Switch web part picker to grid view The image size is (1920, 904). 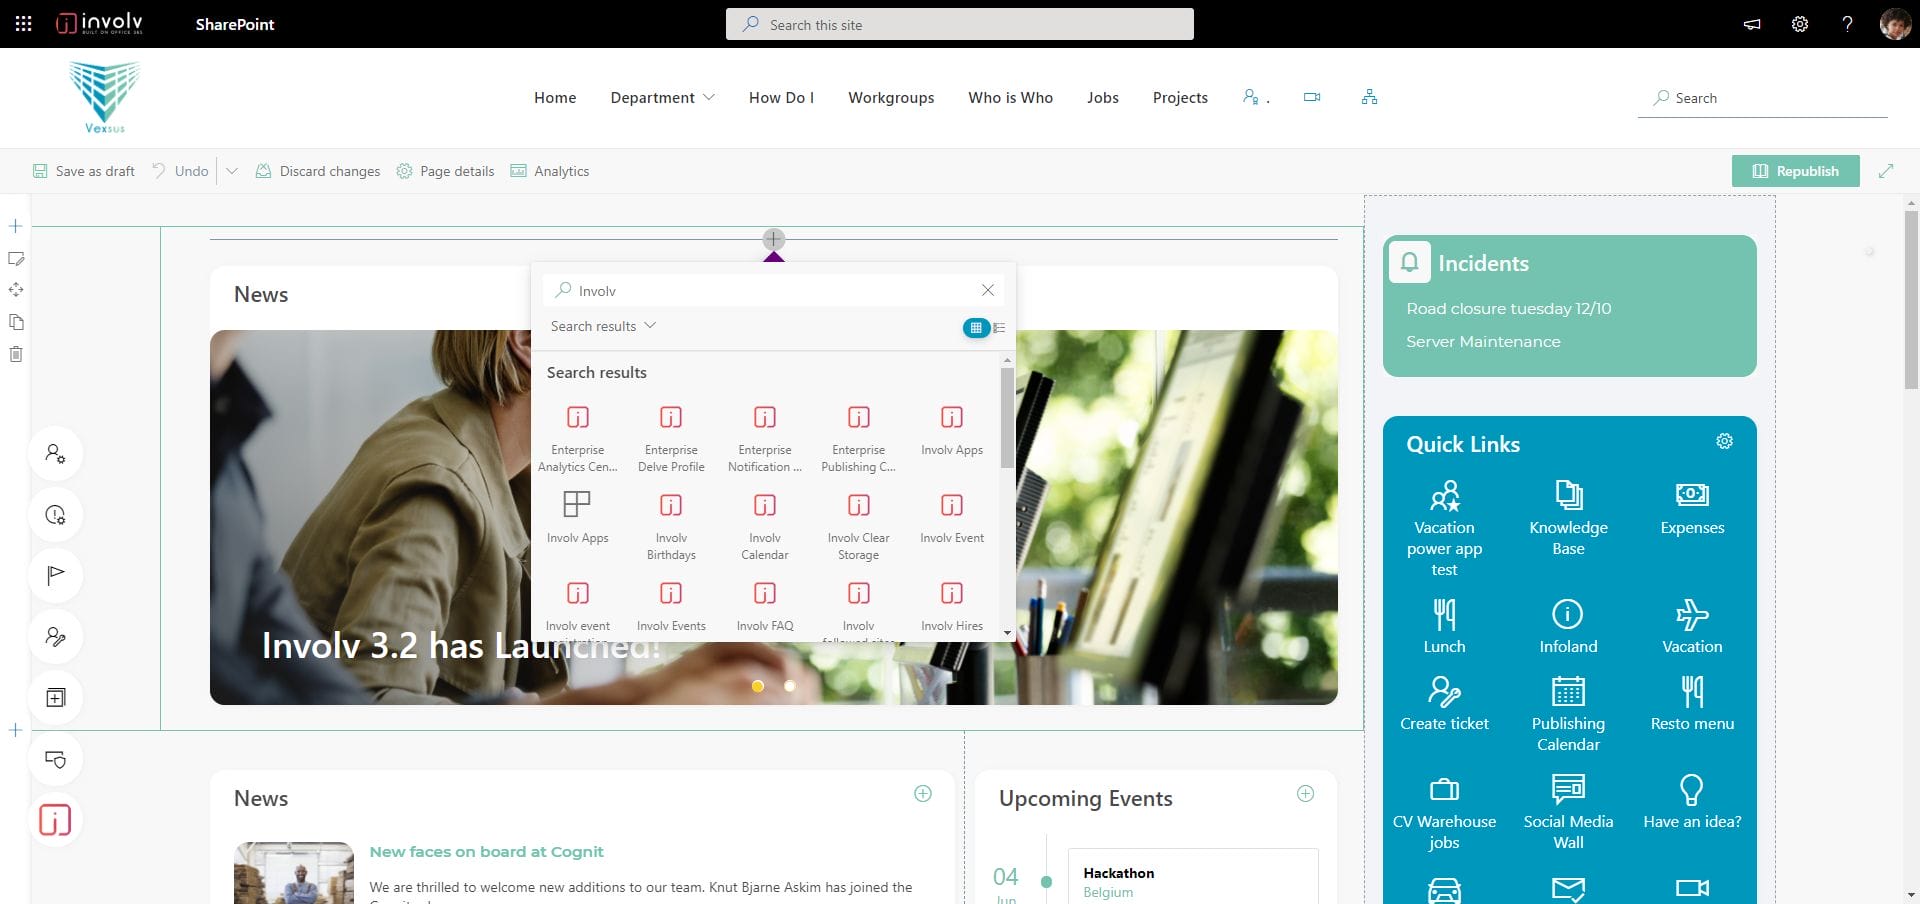(x=975, y=328)
